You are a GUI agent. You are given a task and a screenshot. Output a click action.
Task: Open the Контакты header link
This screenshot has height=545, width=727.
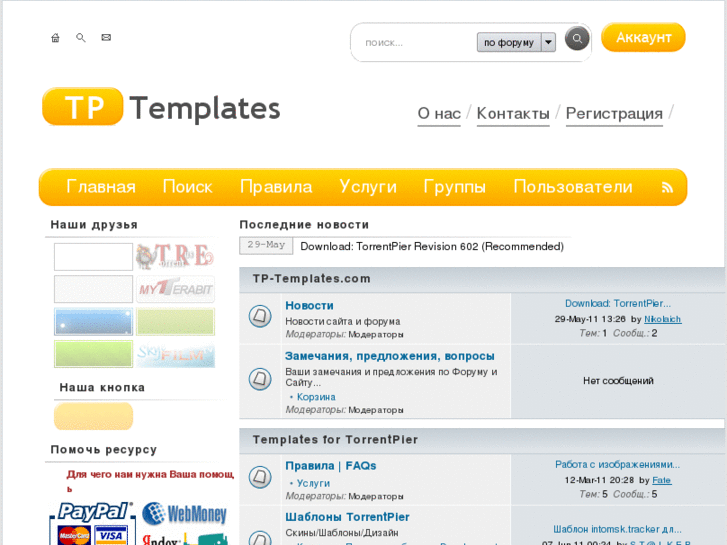pos(513,114)
